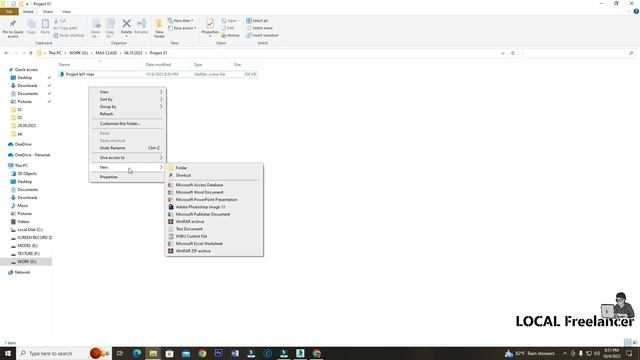Image resolution: width=640 pixels, height=360 pixels.
Task: Open 3D Objects under This PC
Action: [27, 173]
